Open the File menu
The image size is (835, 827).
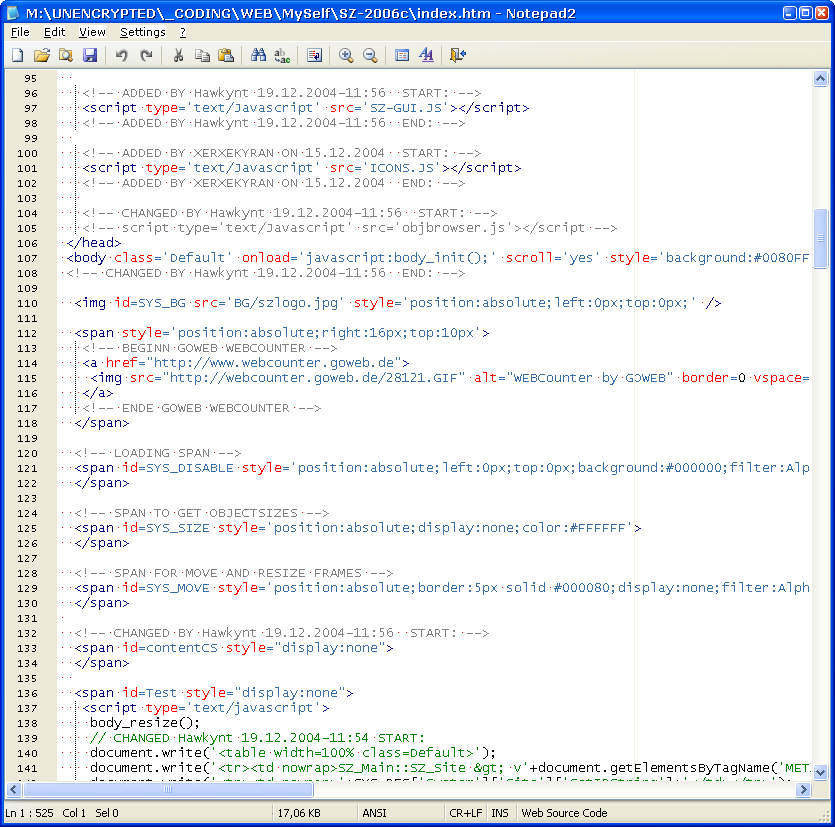pos(20,32)
